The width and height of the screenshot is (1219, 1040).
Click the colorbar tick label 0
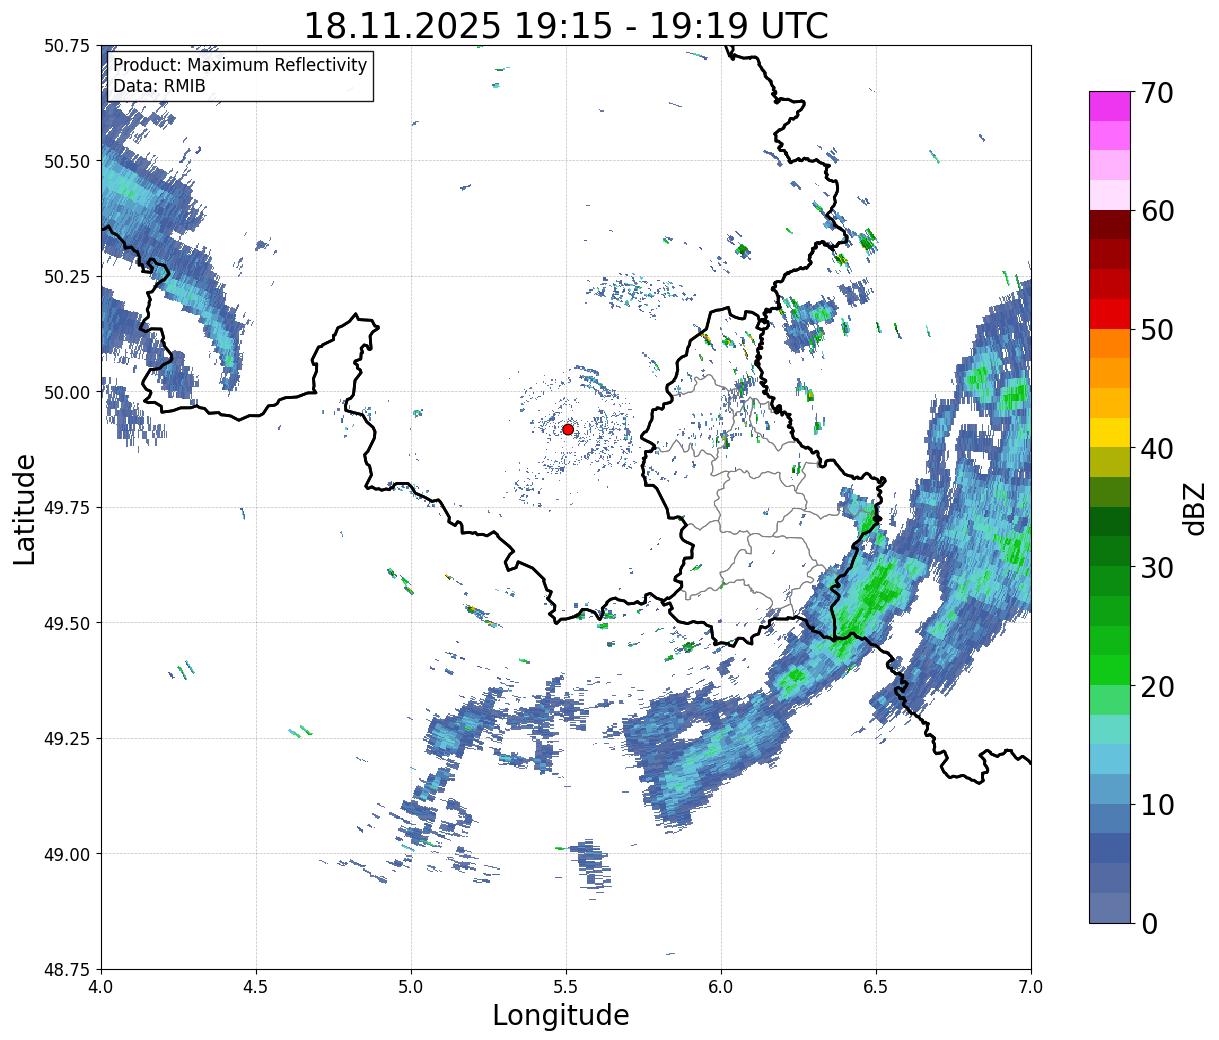(1149, 923)
